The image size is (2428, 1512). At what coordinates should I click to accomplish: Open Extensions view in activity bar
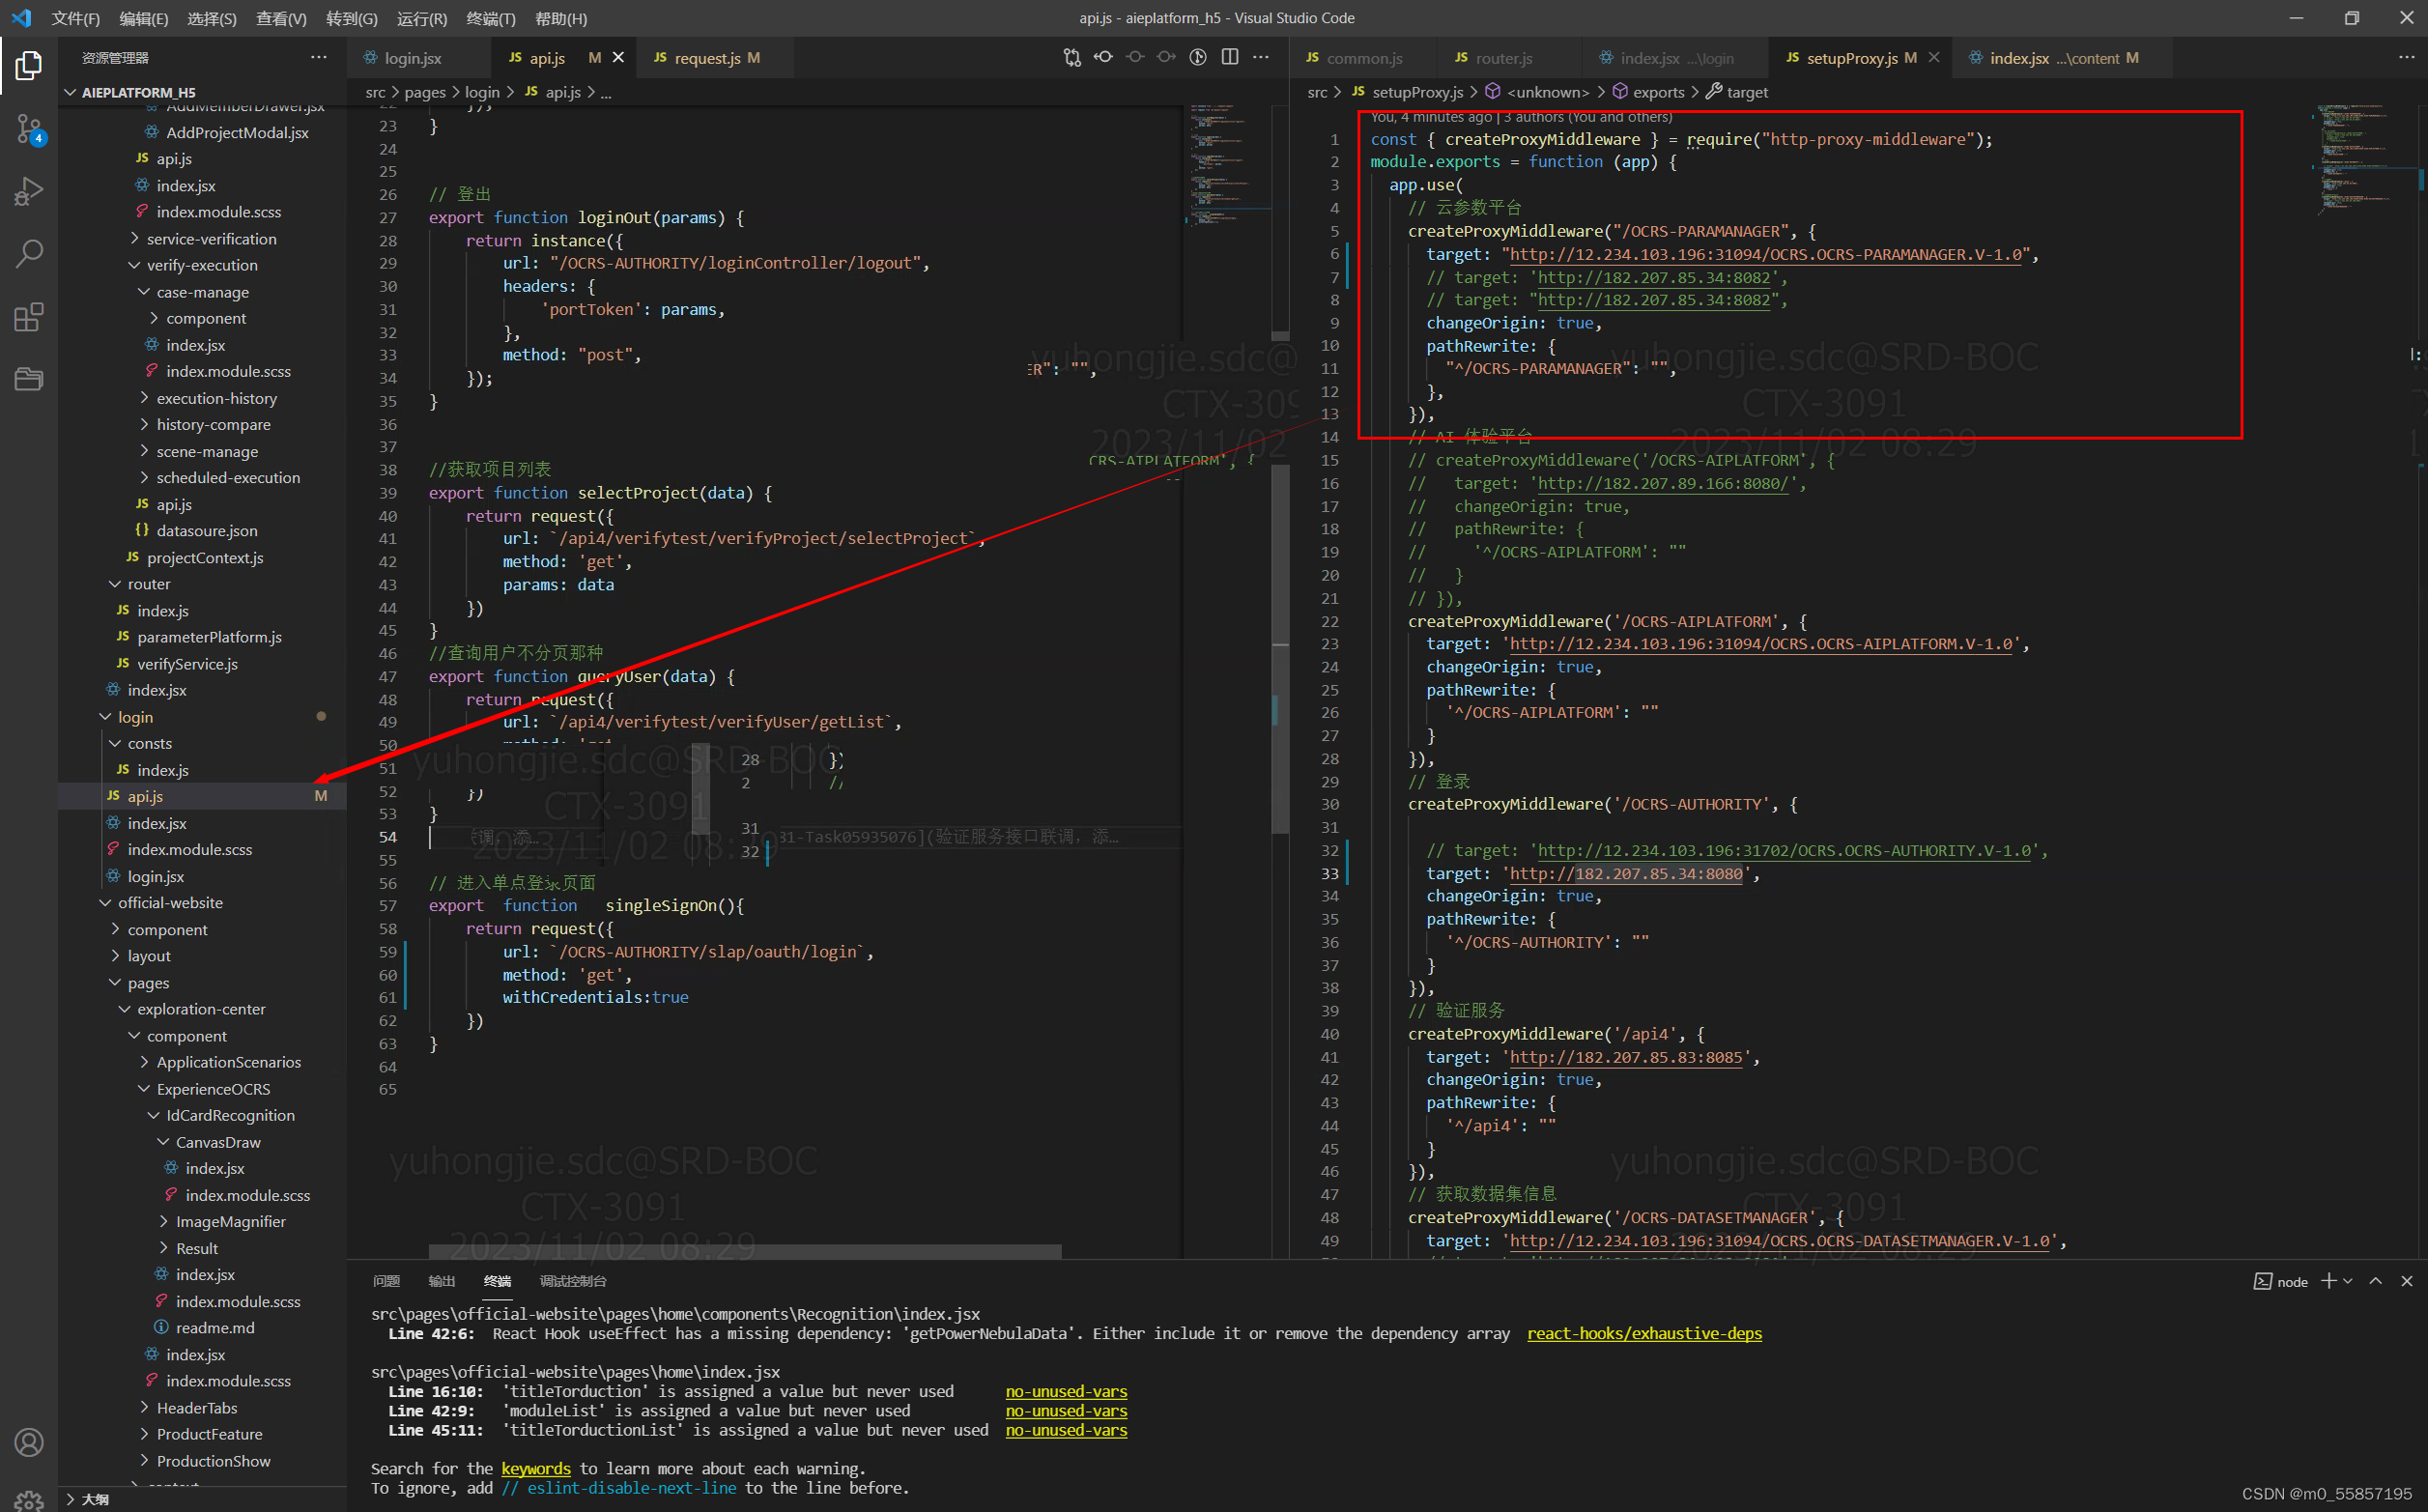pos(29,317)
